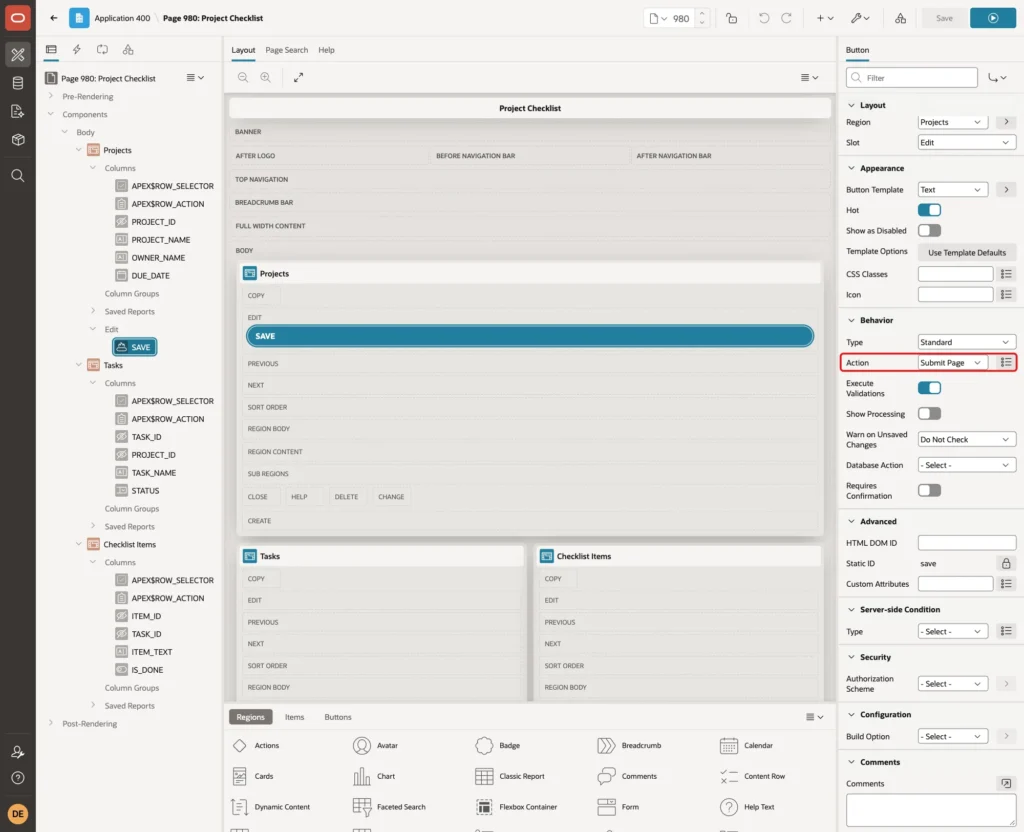The height and width of the screenshot is (832, 1024).
Task: Open CSS Classes picker list button
Action: (1006, 274)
